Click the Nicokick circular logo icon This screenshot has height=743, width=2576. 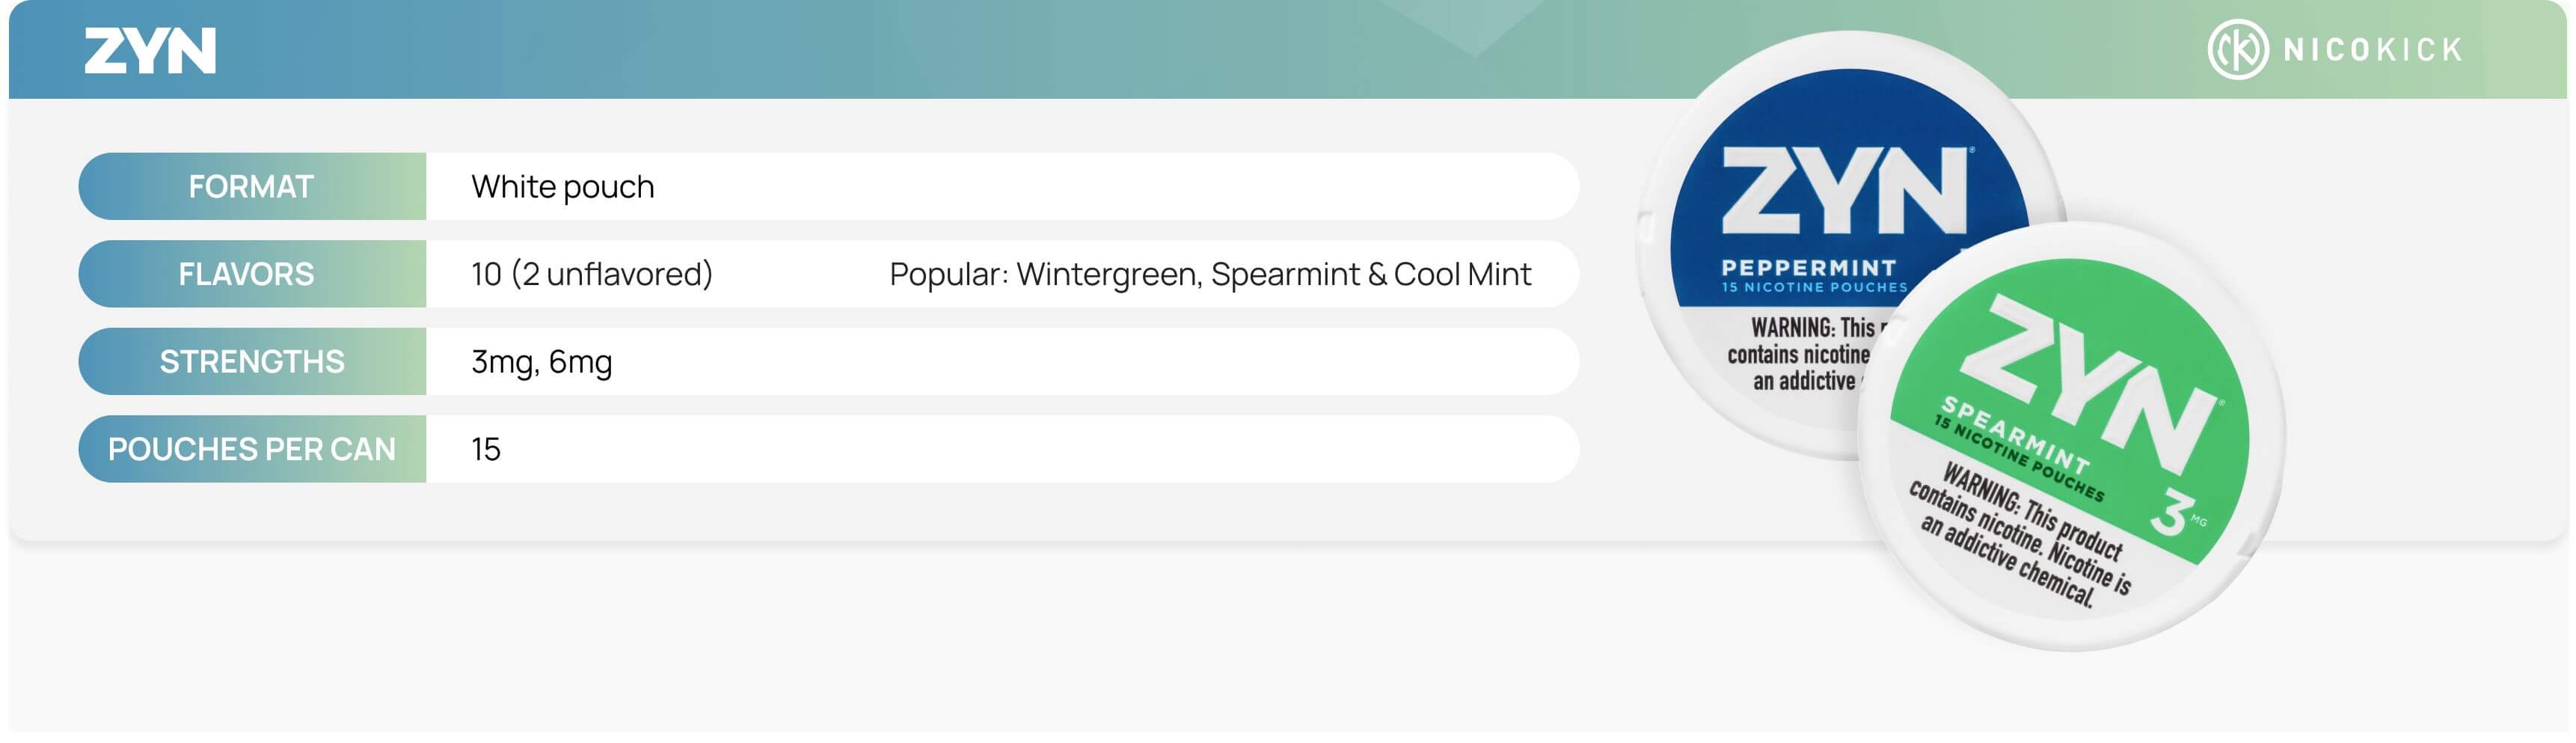[2236, 49]
